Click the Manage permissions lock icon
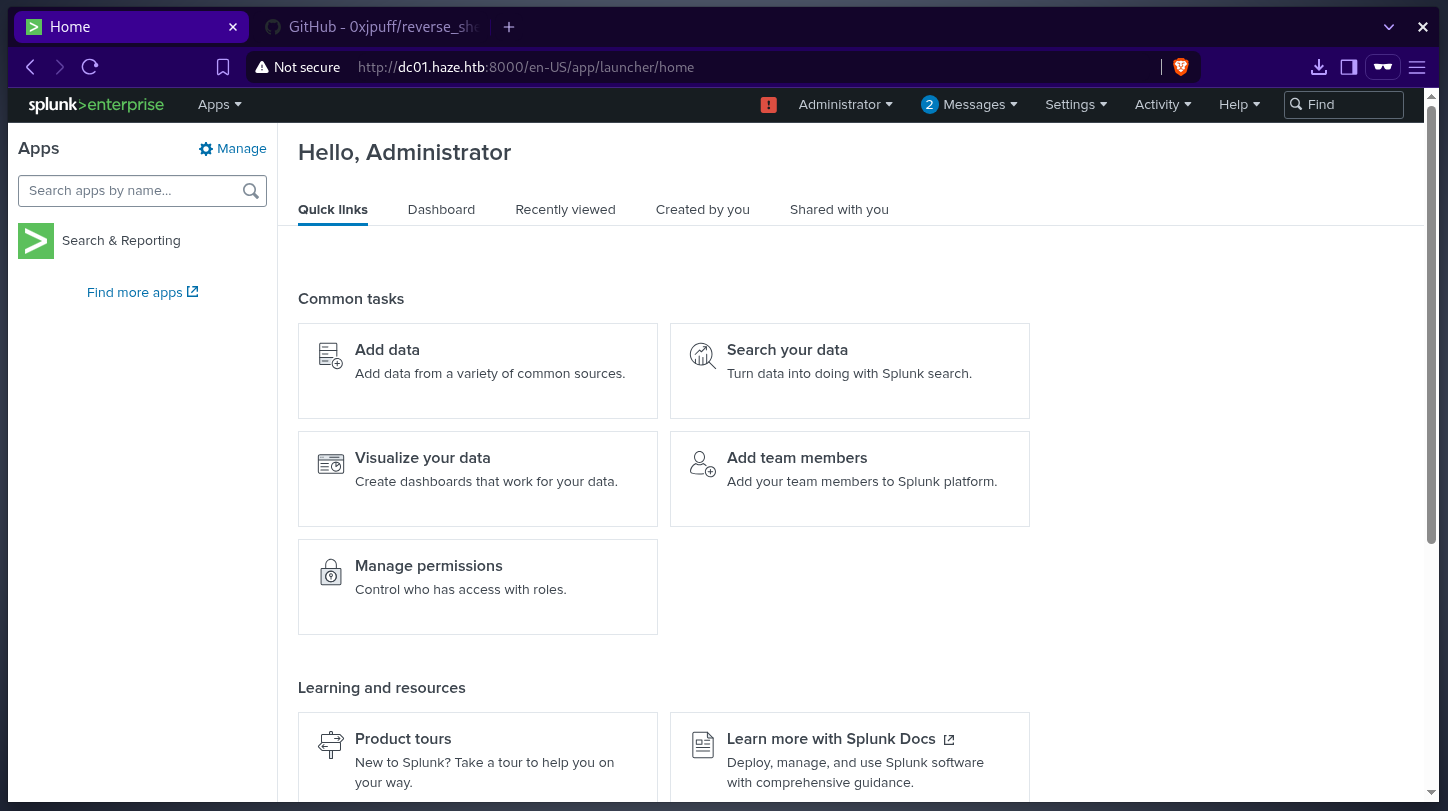 pos(330,572)
